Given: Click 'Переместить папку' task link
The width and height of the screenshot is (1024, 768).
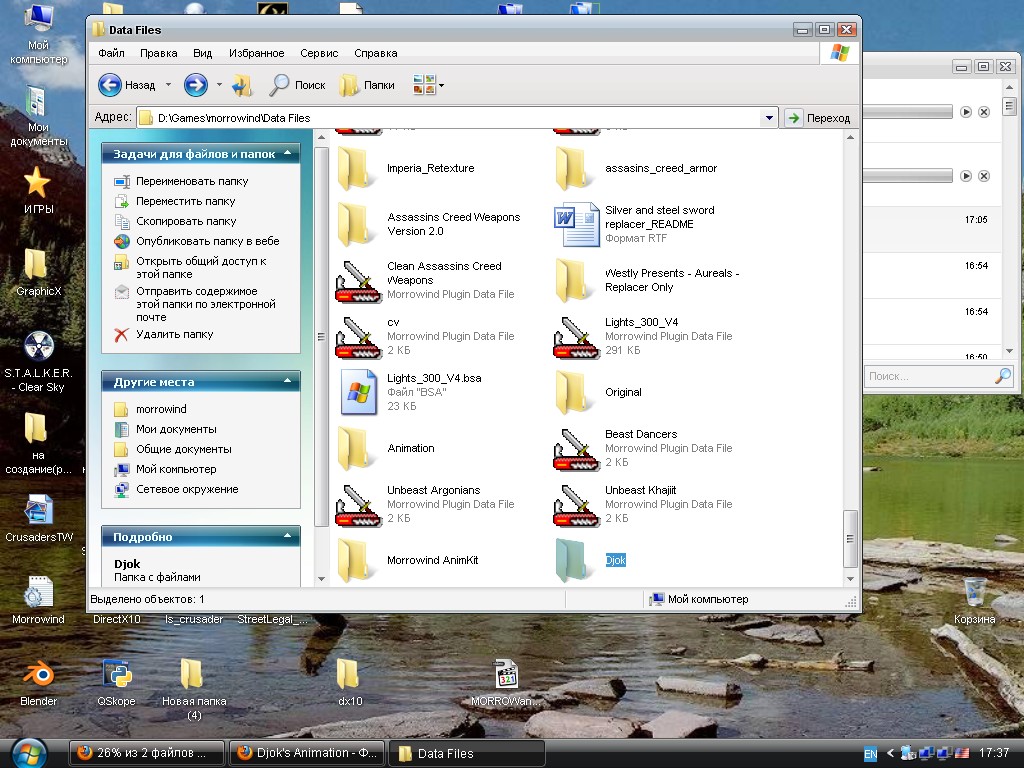Looking at the screenshot, I should pyautogui.click(x=185, y=201).
